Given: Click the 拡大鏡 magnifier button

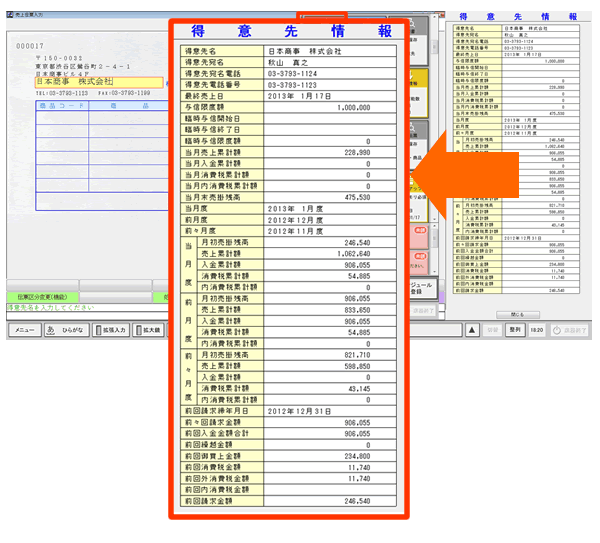Looking at the screenshot, I should click(x=149, y=329).
